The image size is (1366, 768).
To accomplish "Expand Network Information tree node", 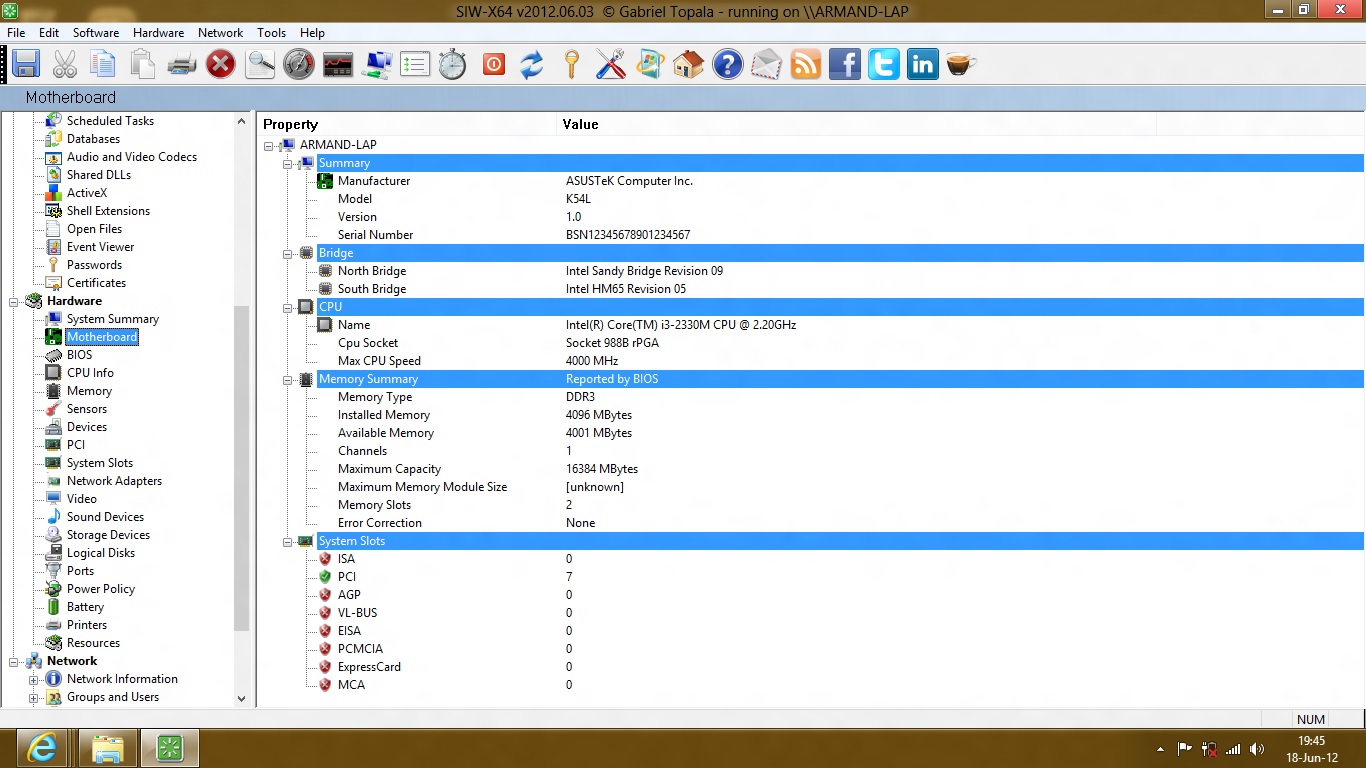I will 33,679.
